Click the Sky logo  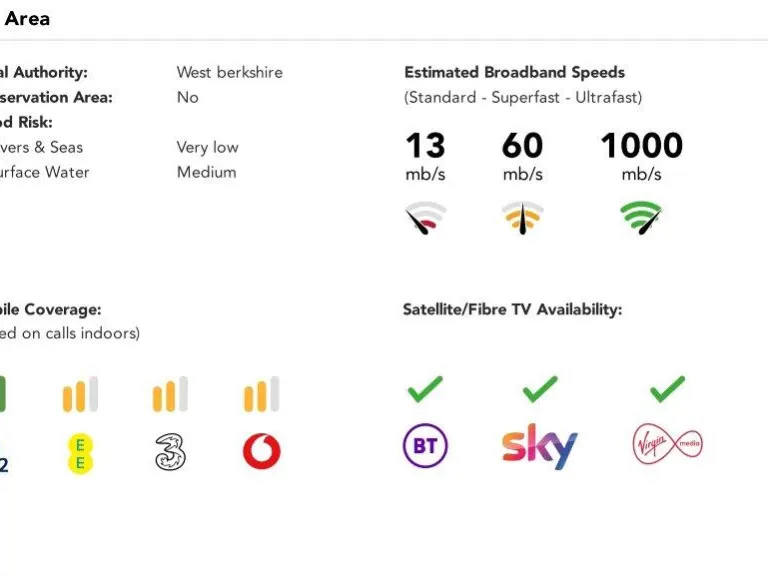[x=540, y=446]
